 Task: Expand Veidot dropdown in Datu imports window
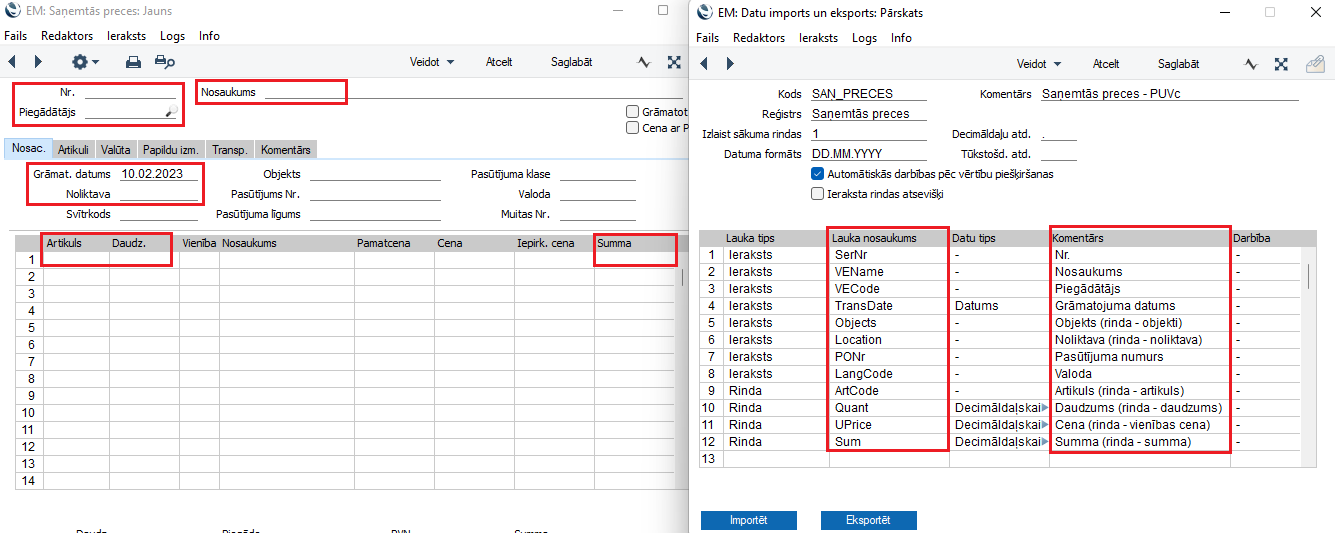click(x=1040, y=64)
